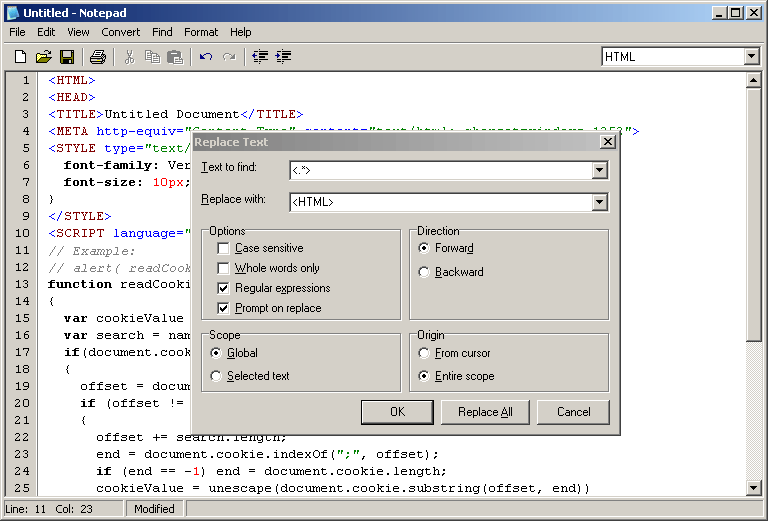Click the editor scrollbar down arrow
This screenshot has height=521, width=768.
(753, 488)
